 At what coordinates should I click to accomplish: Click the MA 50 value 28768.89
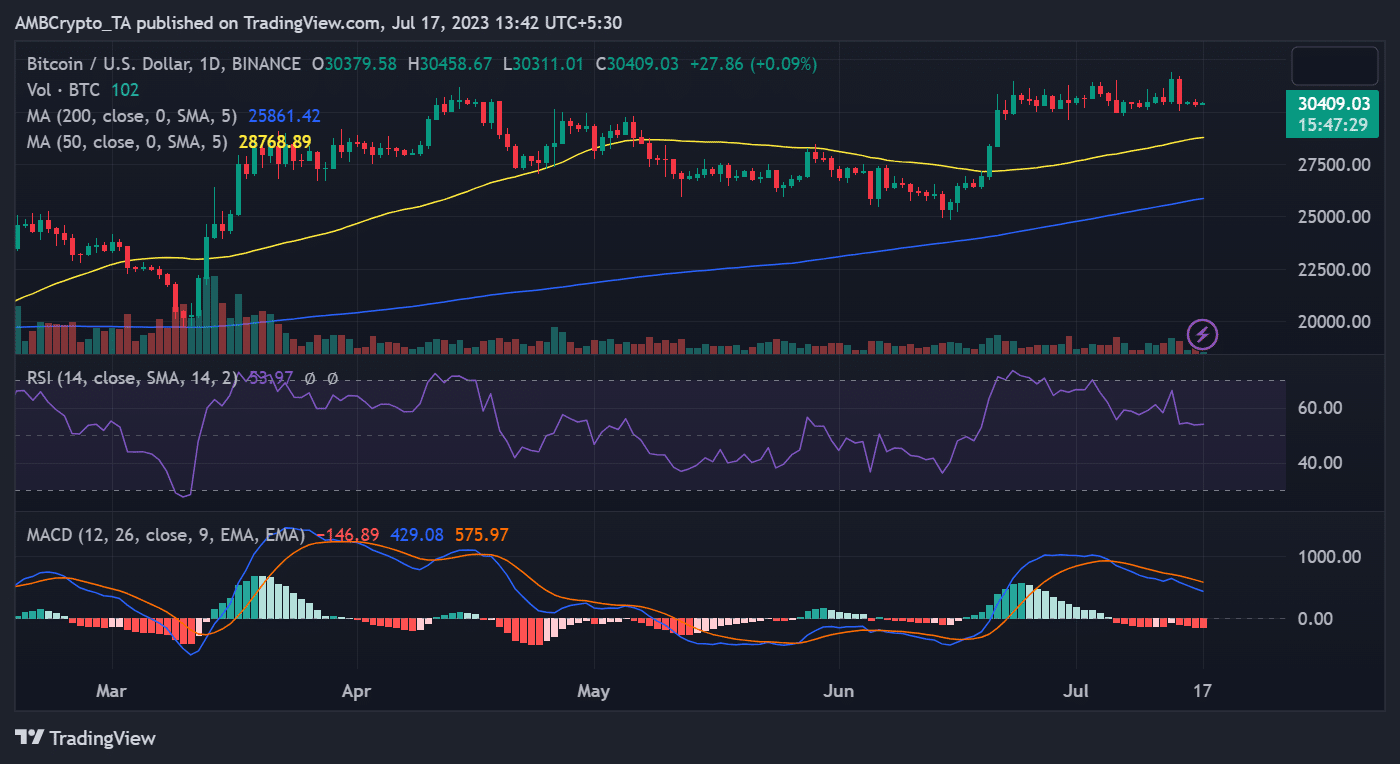[275, 142]
